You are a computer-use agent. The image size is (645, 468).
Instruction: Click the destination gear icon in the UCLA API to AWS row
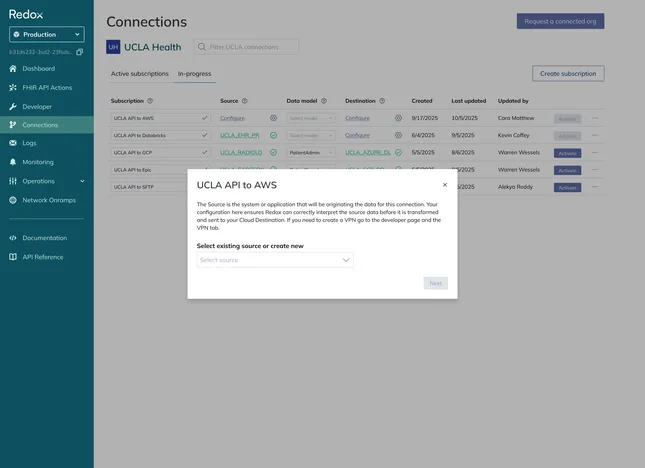click(398, 118)
